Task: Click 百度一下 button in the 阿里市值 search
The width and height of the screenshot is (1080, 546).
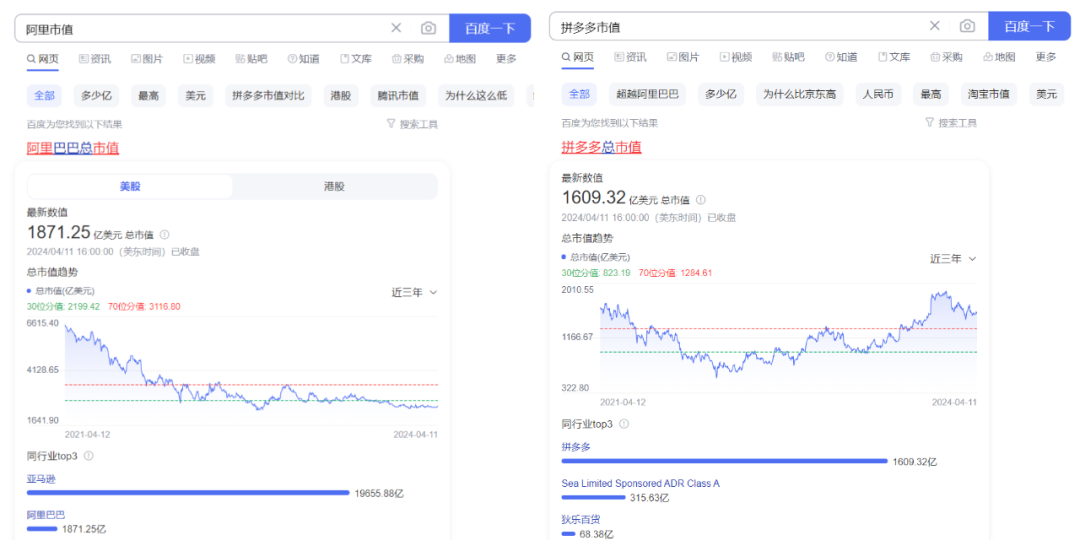Action: tap(490, 28)
